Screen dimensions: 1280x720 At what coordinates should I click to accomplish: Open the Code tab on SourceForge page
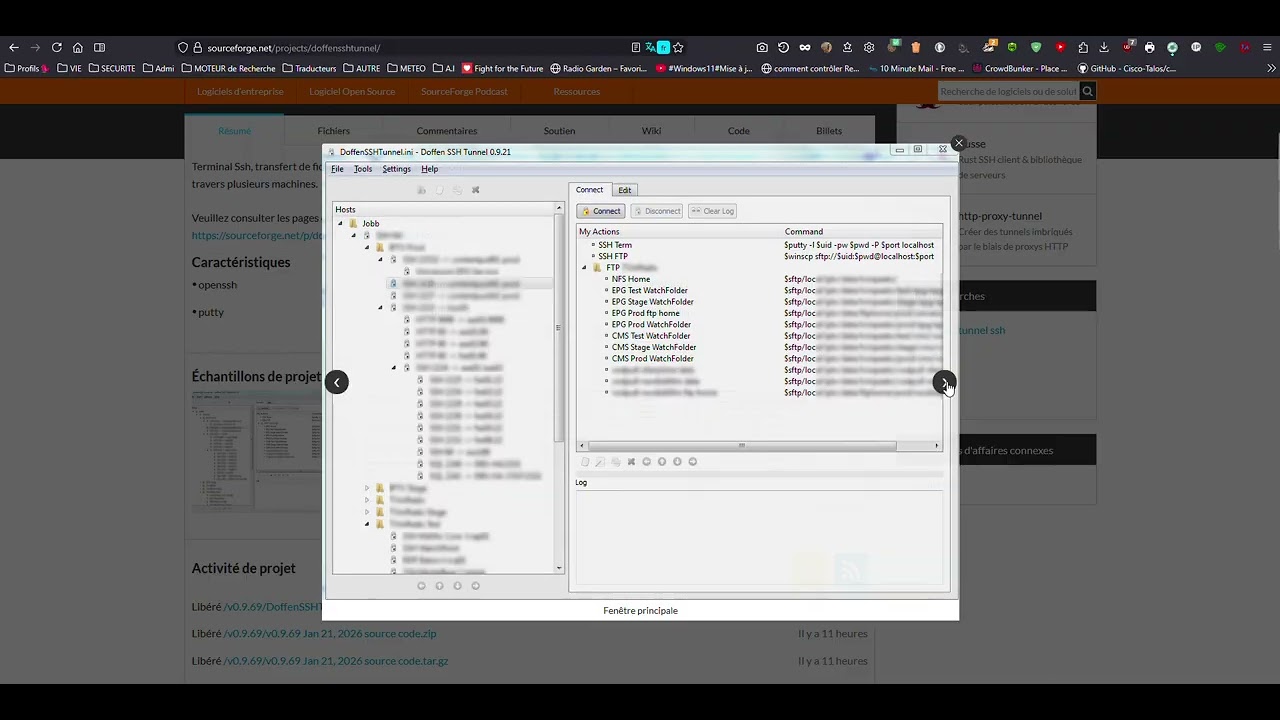pos(738,131)
